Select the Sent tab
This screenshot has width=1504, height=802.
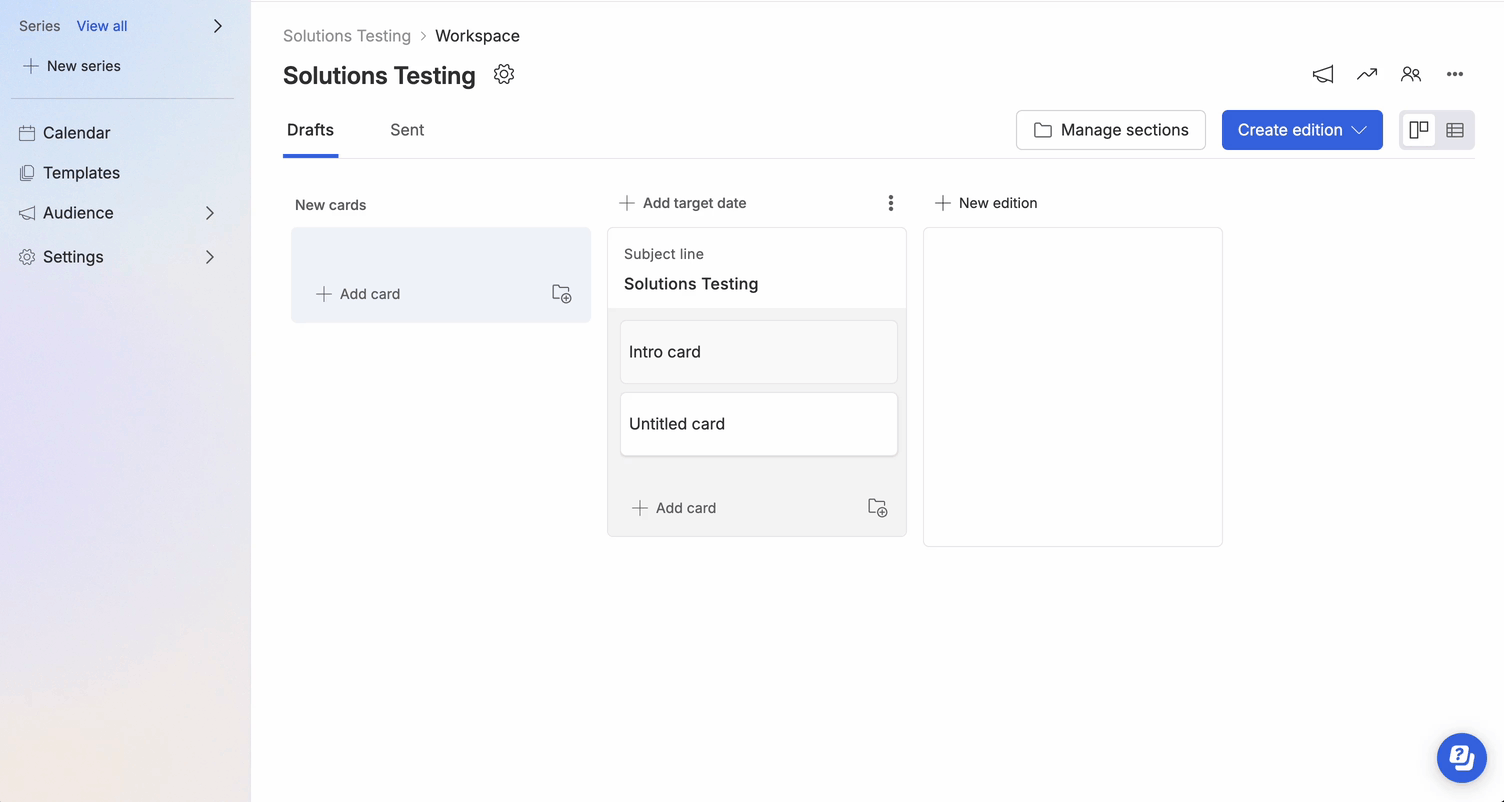pos(407,130)
